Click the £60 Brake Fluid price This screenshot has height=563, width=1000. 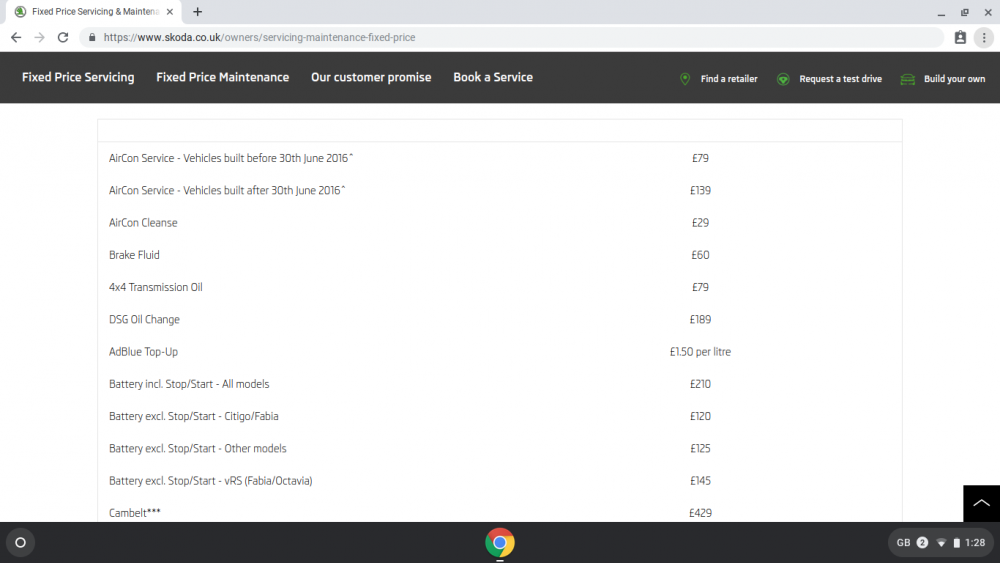(x=700, y=255)
